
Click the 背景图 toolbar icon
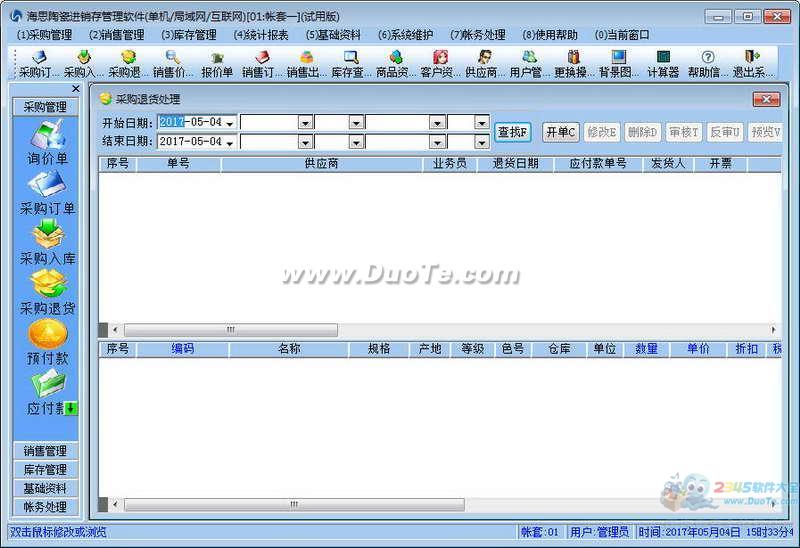tap(618, 64)
